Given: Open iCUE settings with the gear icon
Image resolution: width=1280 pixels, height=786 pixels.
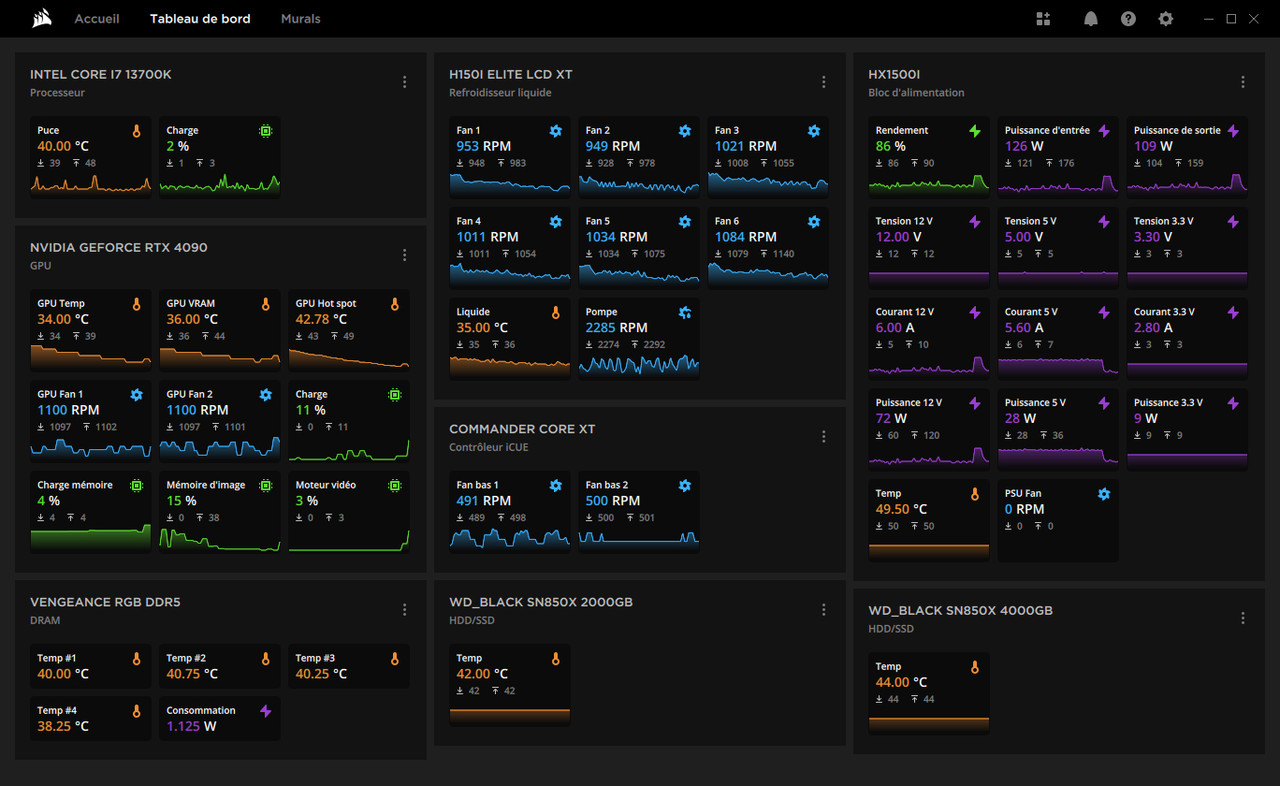Looking at the screenshot, I should coord(1166,18).
